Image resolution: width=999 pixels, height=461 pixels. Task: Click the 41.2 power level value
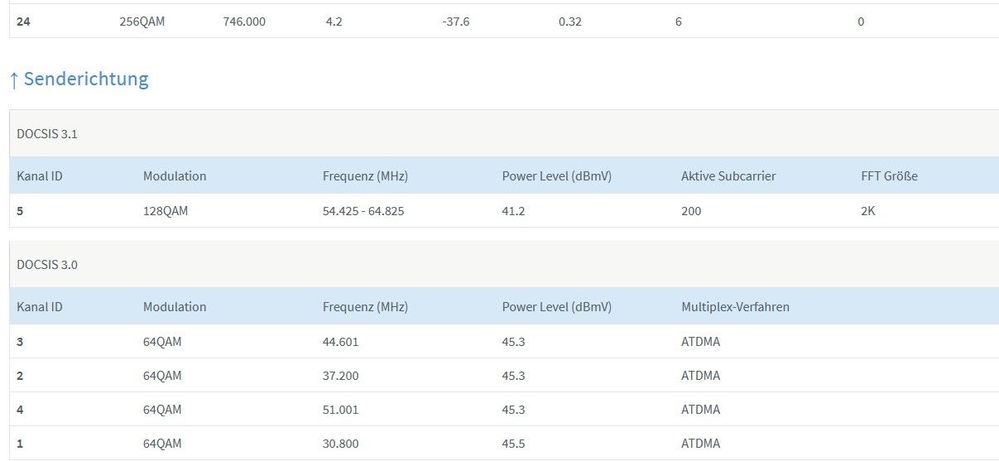[515, 211]
